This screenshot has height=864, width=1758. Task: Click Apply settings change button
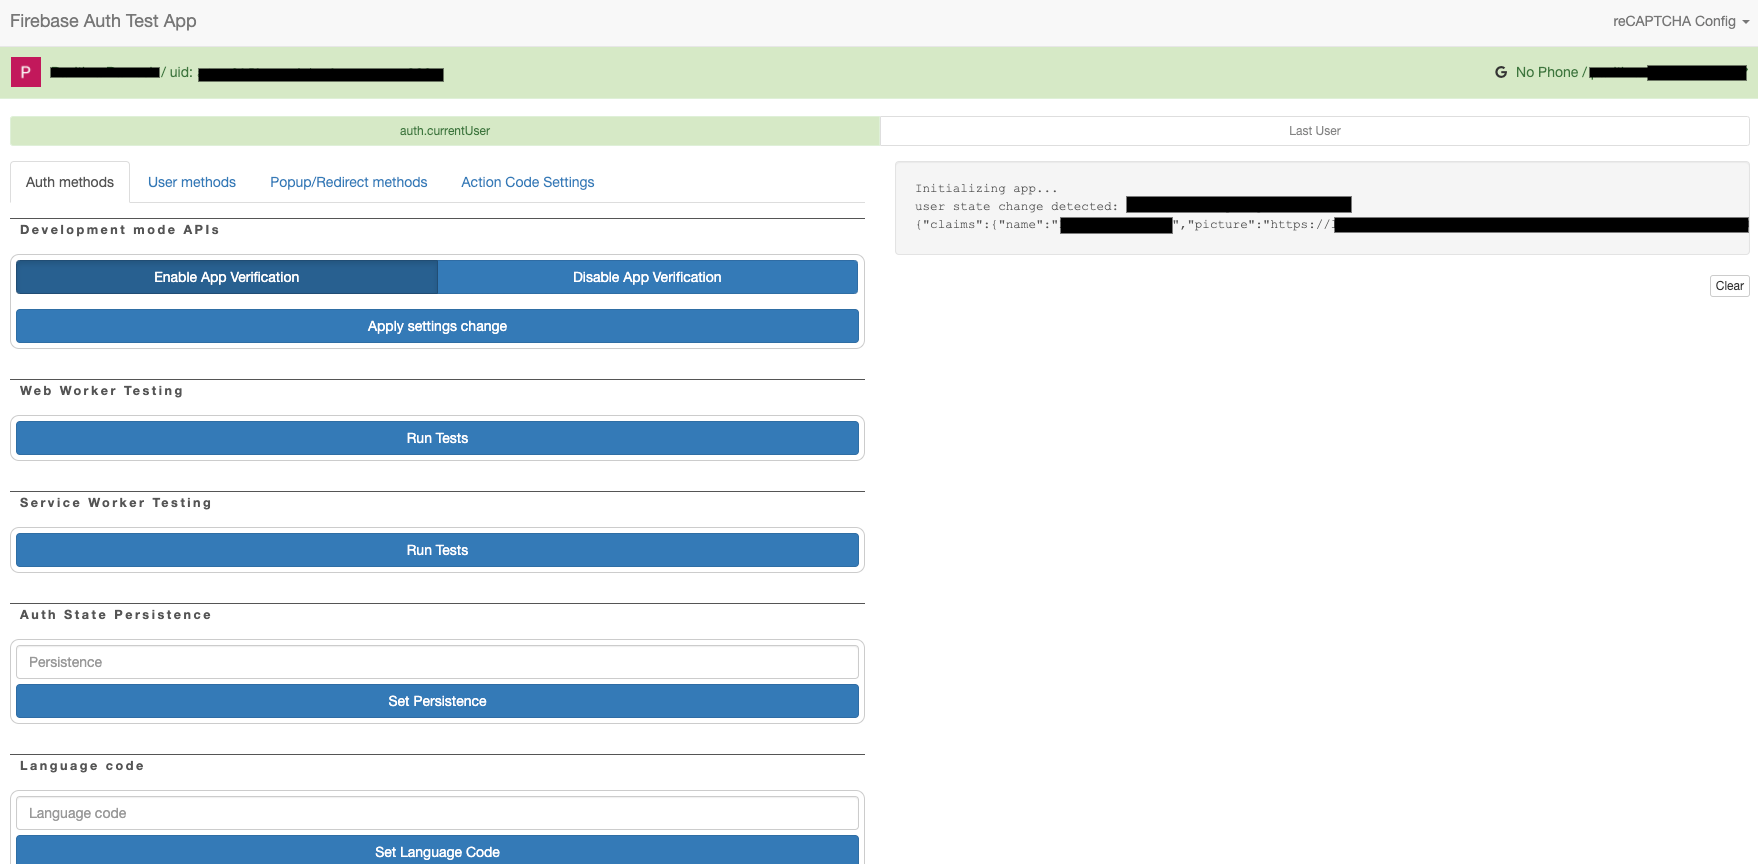pos(437,326)
